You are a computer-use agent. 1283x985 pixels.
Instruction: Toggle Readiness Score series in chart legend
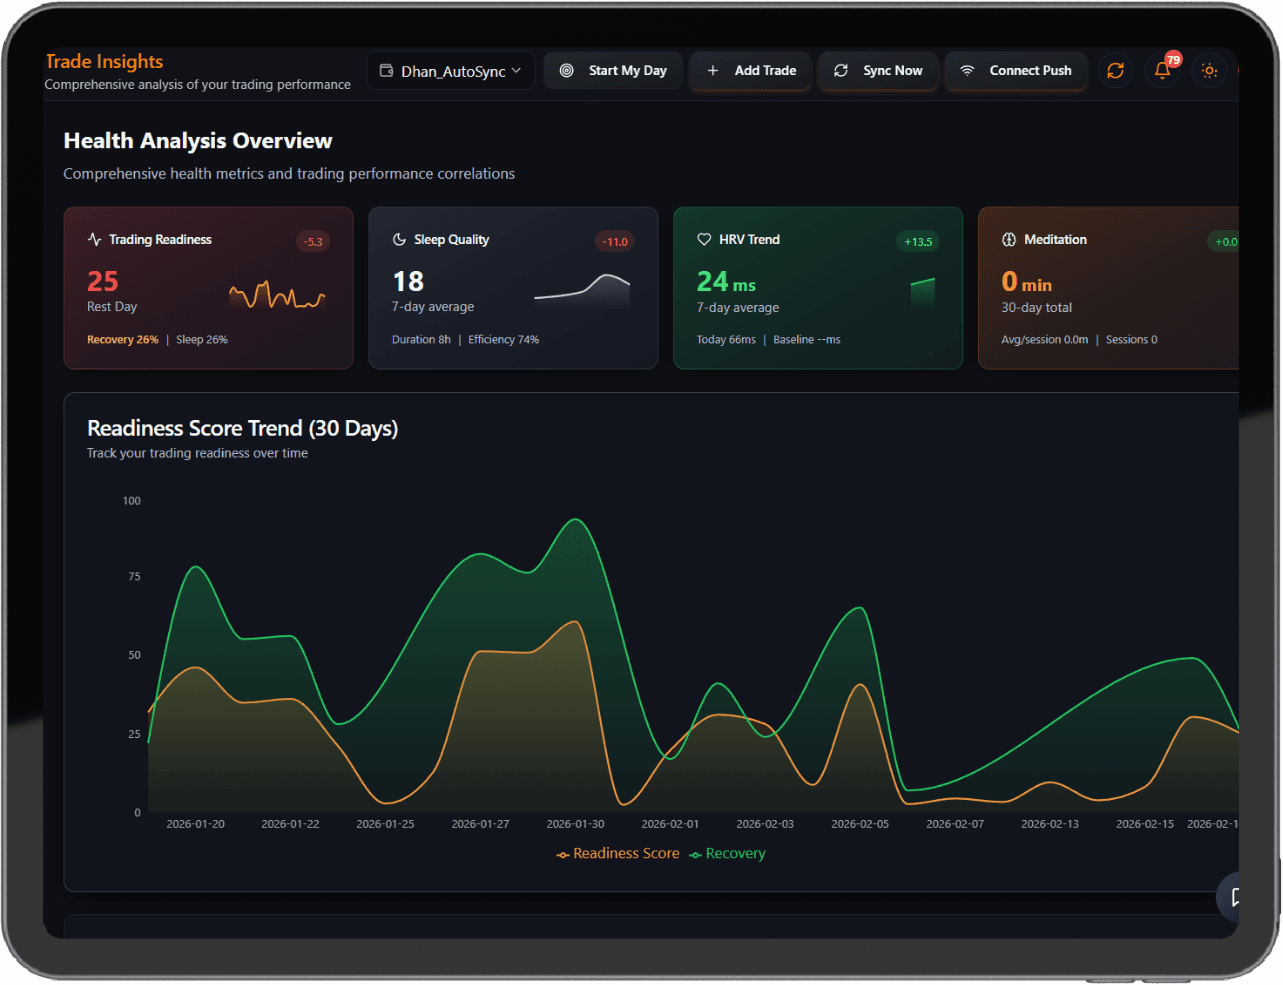coord(618,854)
